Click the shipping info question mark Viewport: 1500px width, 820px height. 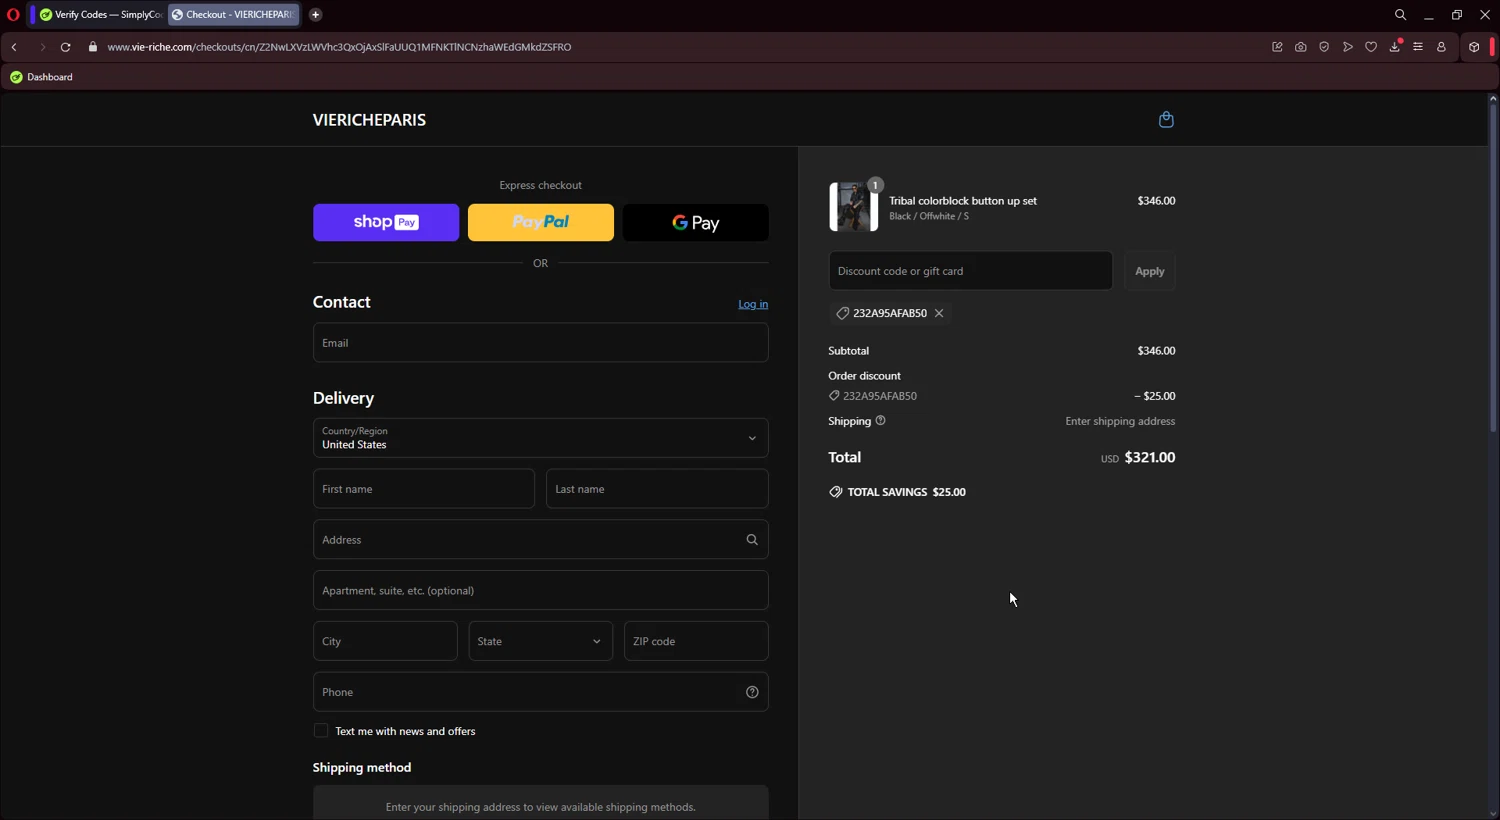pyautogui.click(x=881, y=421)
